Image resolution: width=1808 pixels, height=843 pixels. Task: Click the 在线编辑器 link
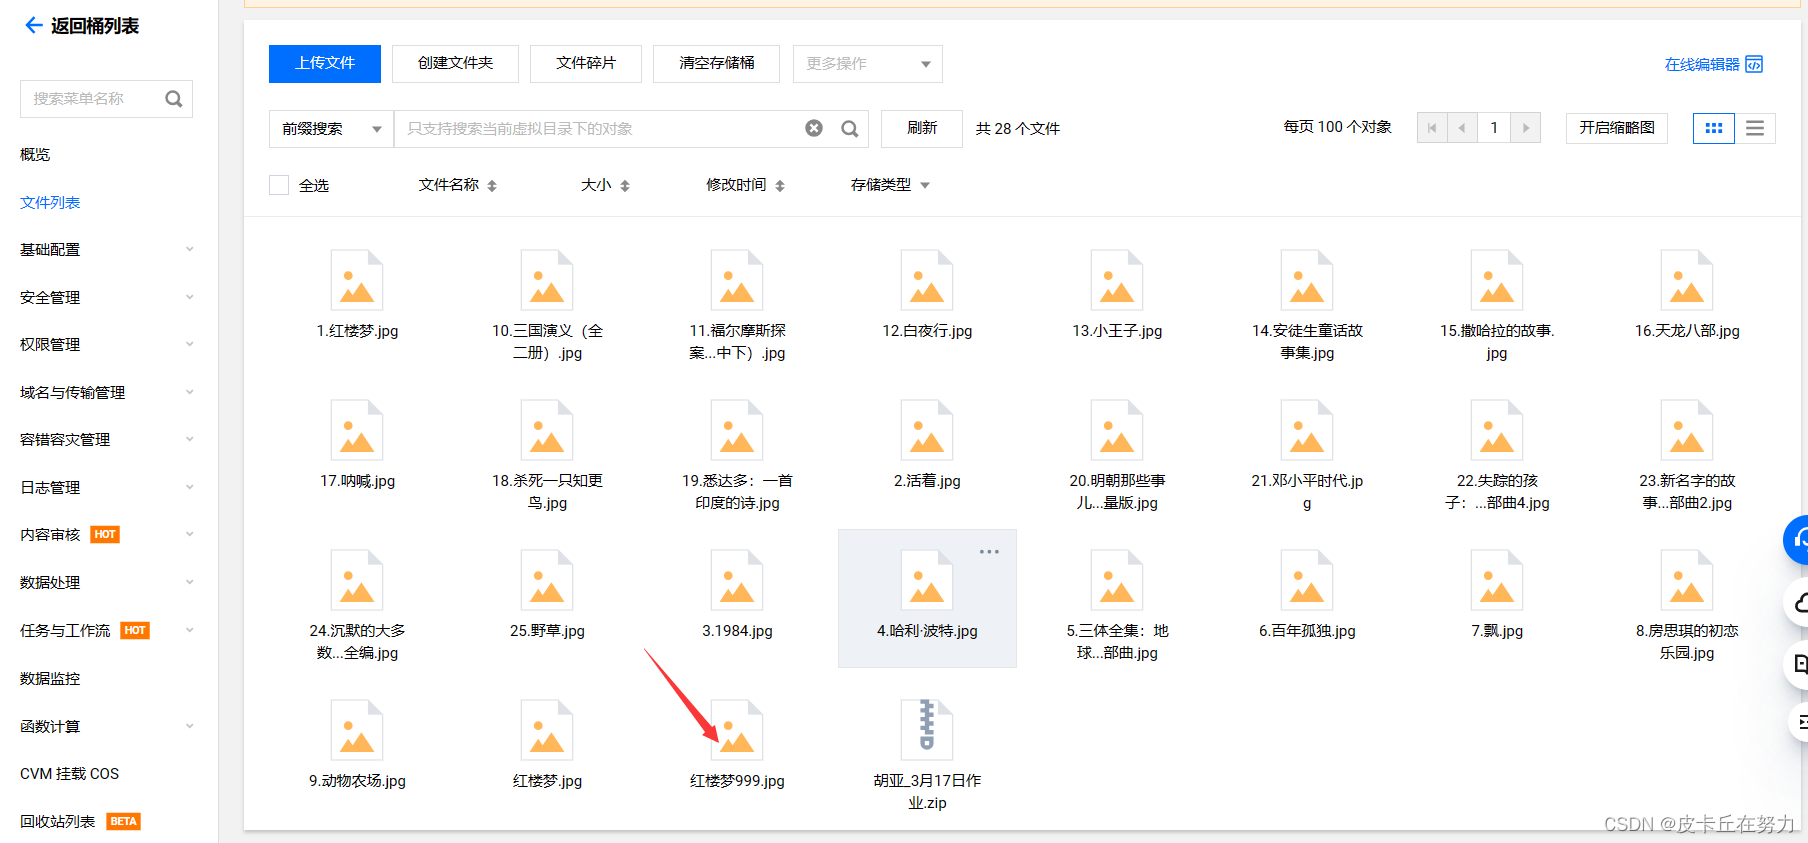tap(1702, 64)
